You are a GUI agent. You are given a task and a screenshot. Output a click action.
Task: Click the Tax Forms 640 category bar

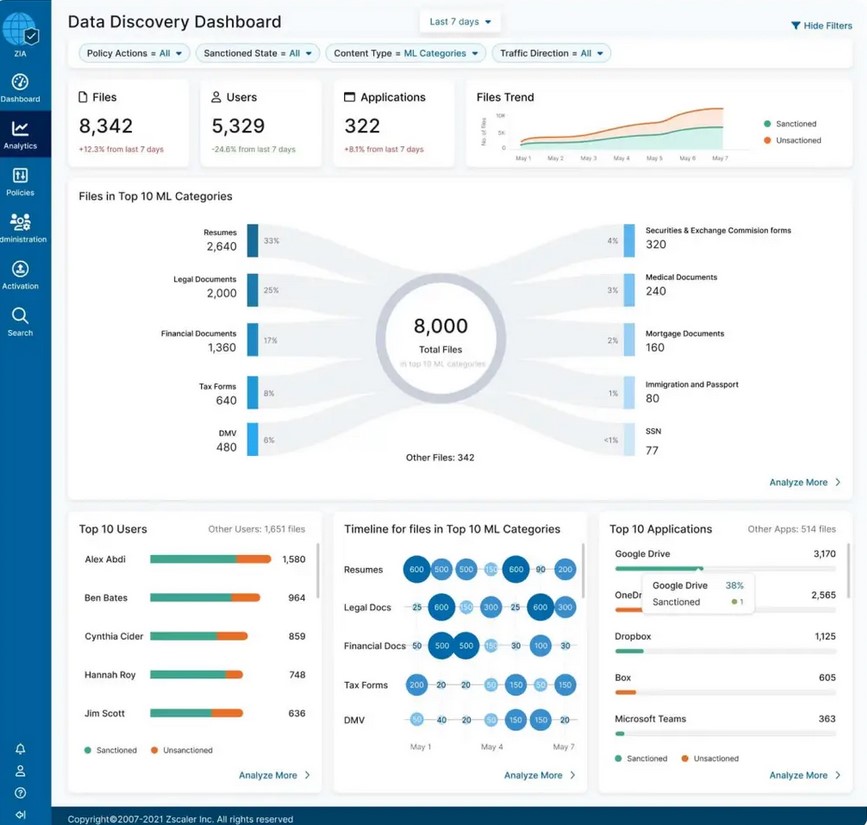(x=253, y=393)
